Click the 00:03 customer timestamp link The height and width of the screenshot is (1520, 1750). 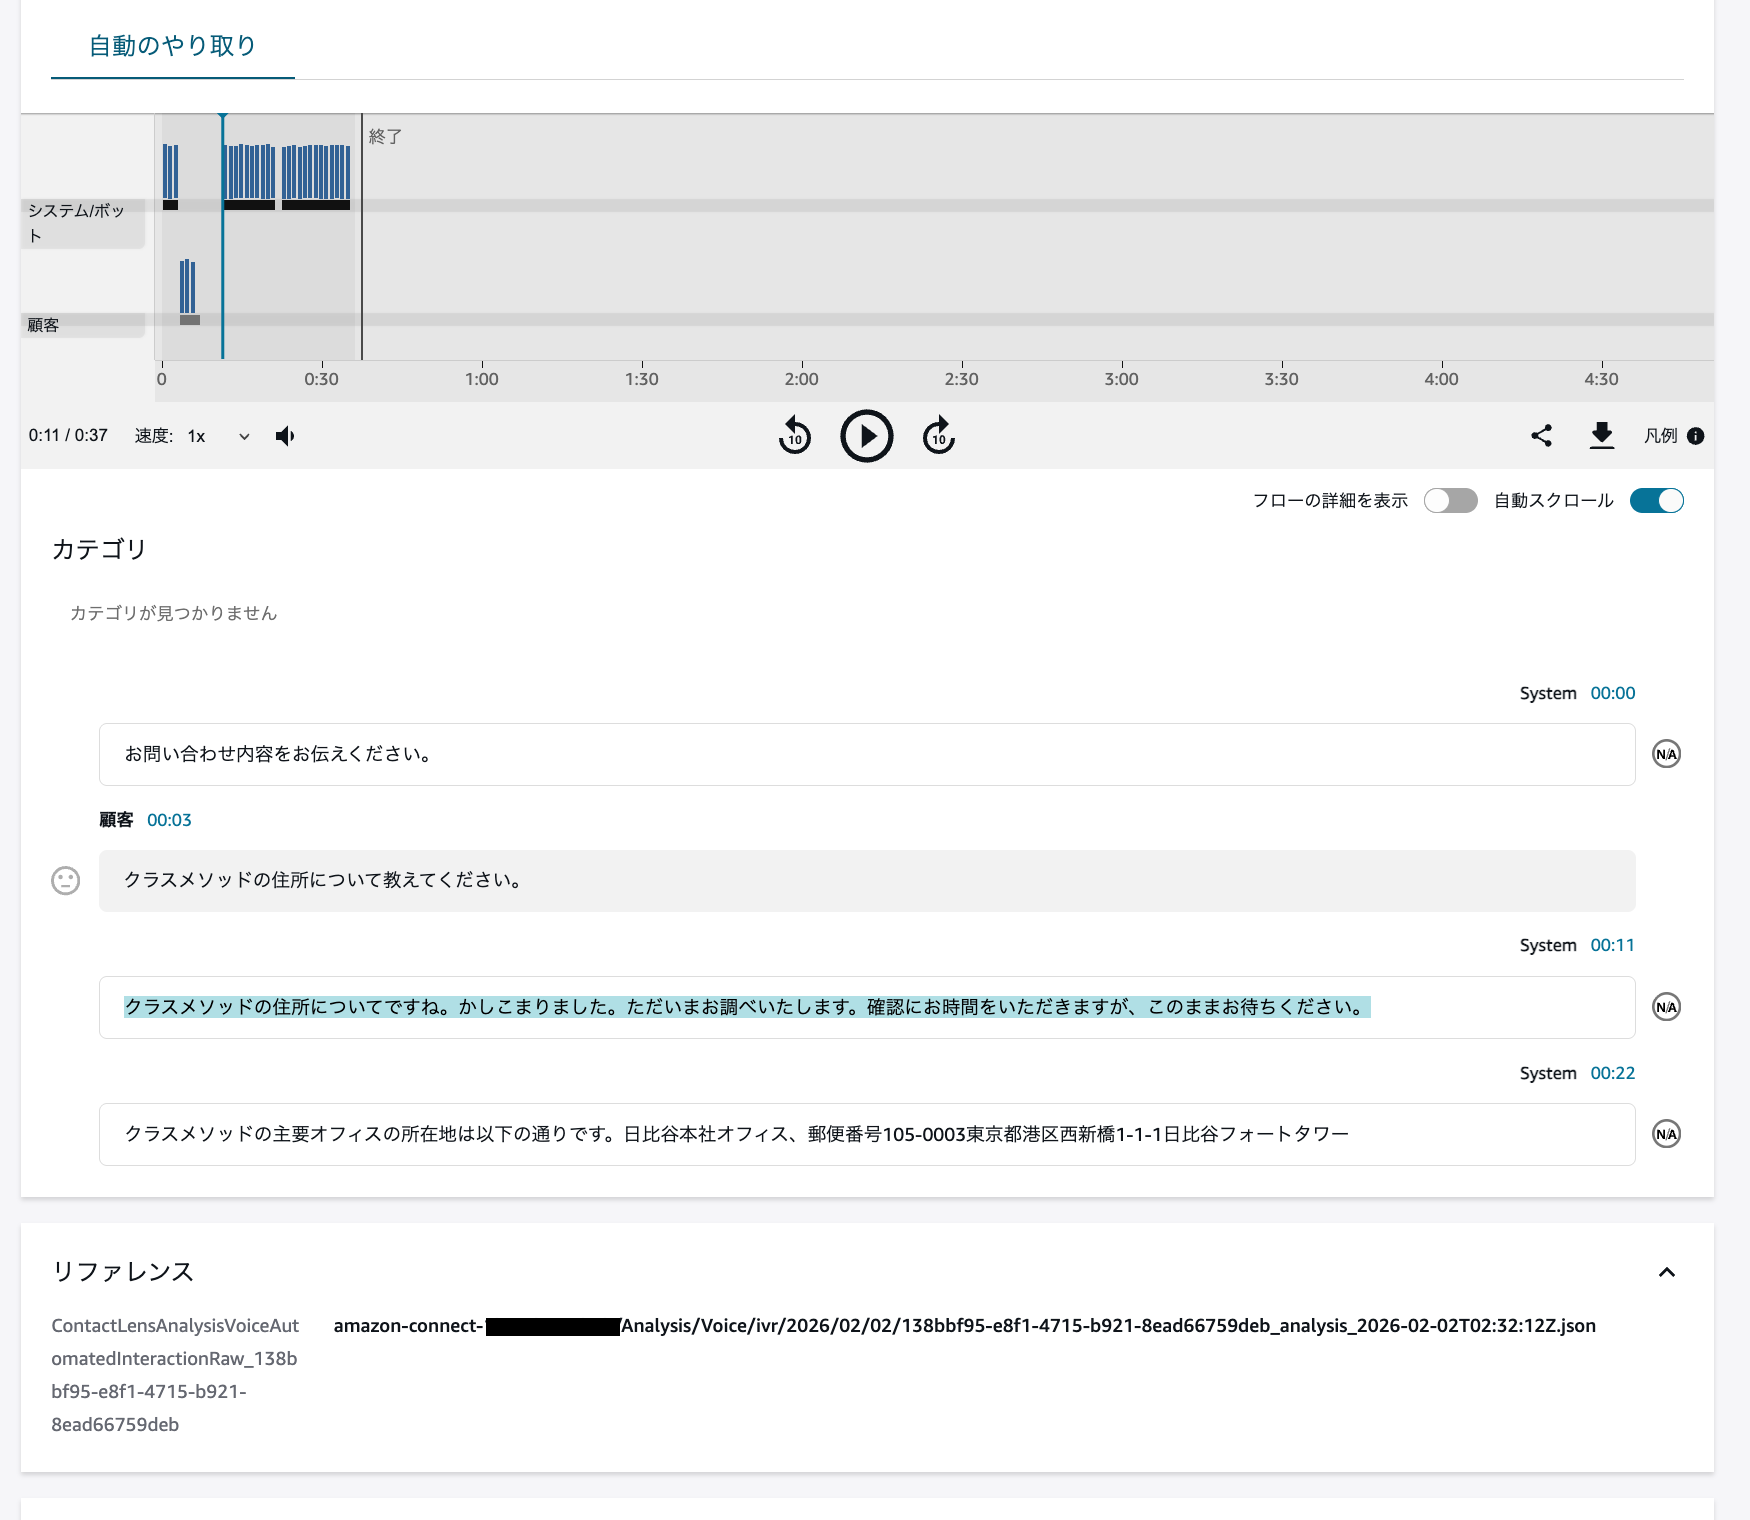[168, 820]
